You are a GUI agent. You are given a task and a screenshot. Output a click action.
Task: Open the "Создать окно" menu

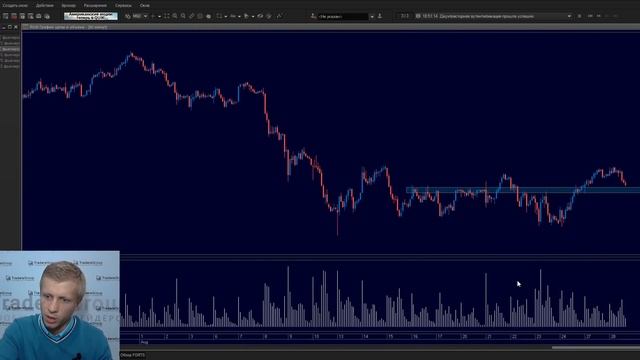[x=15, y=6]
